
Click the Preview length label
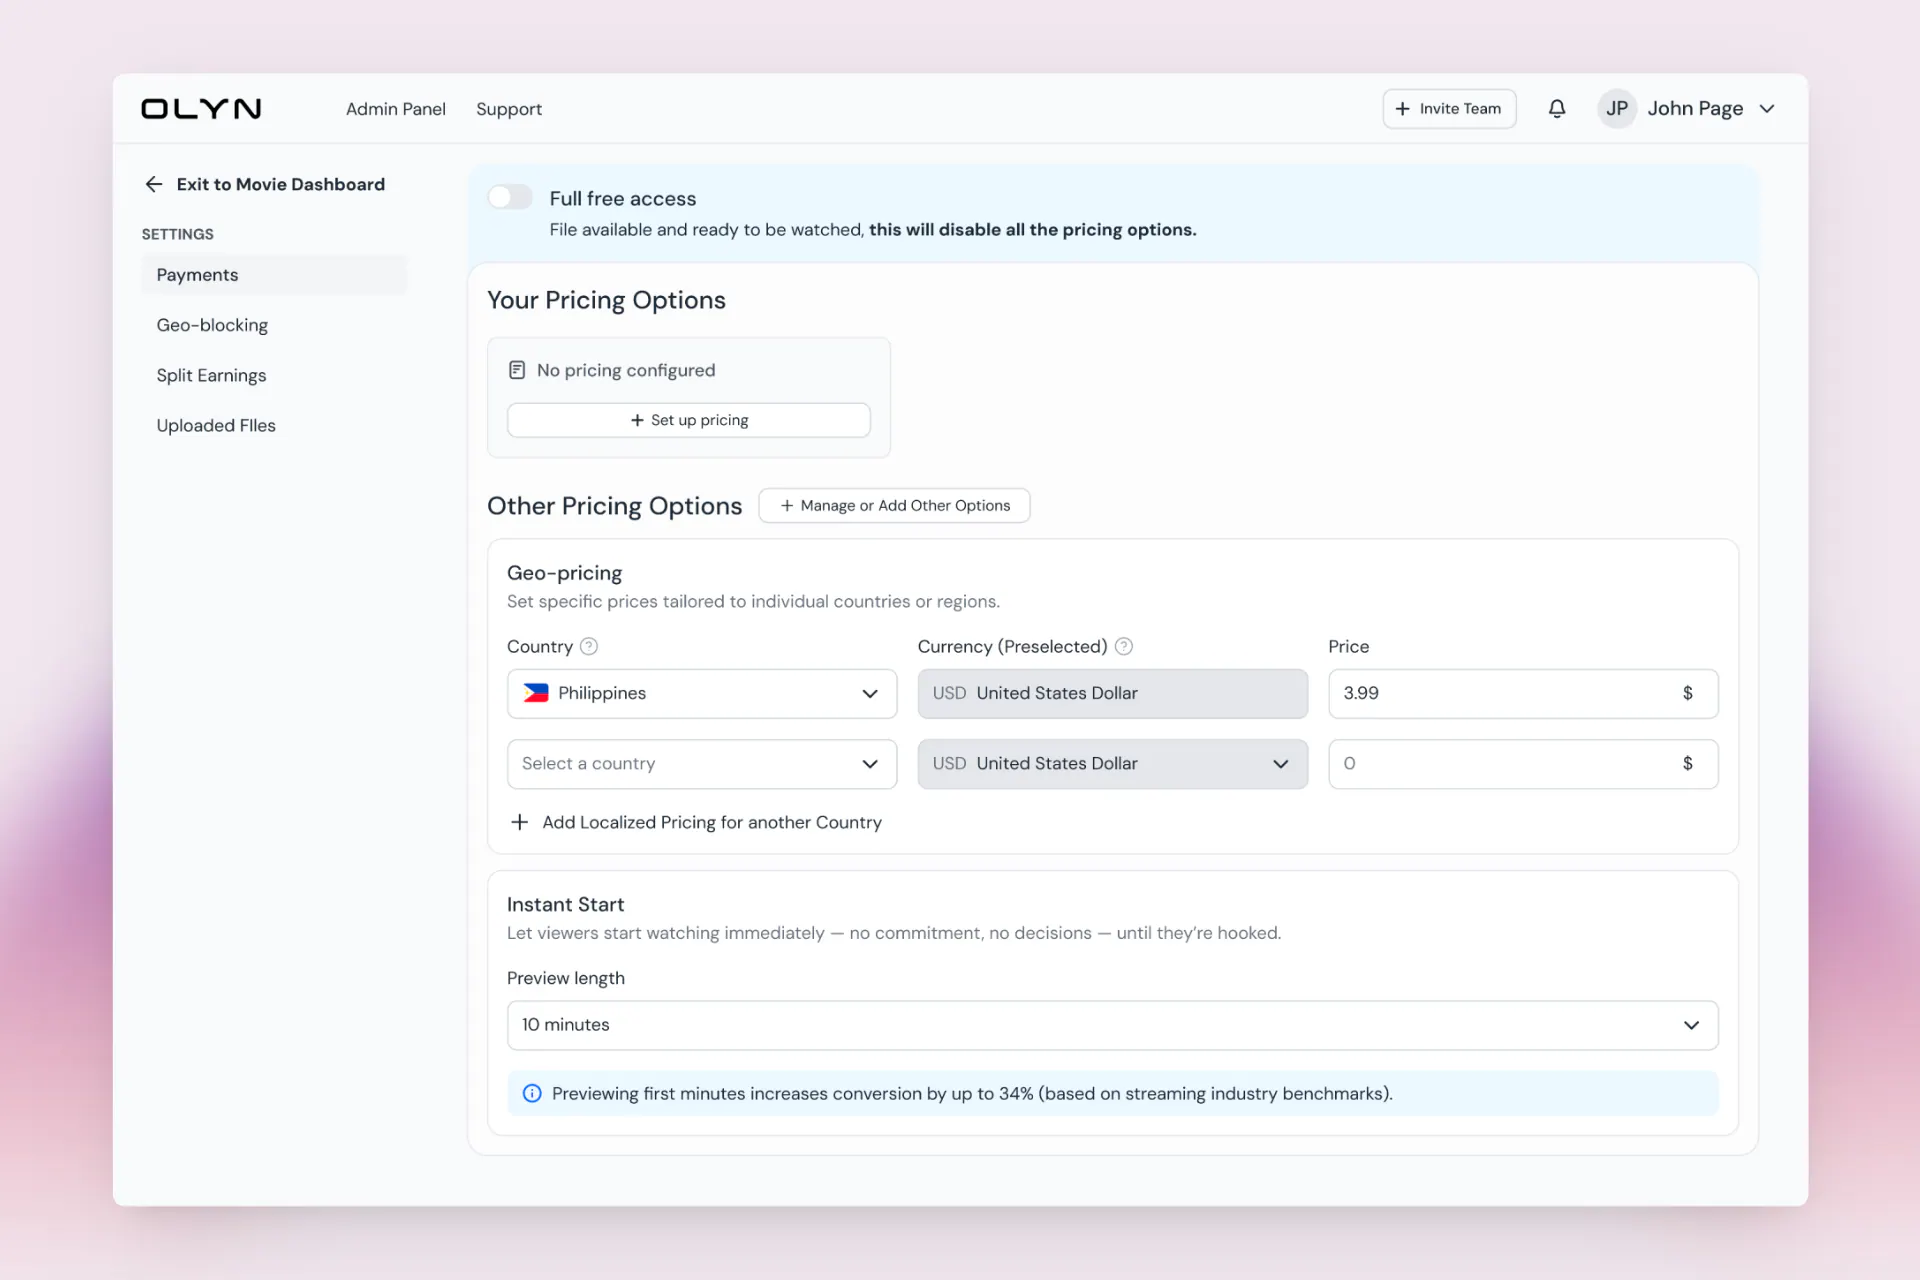(x=566, y=978)
